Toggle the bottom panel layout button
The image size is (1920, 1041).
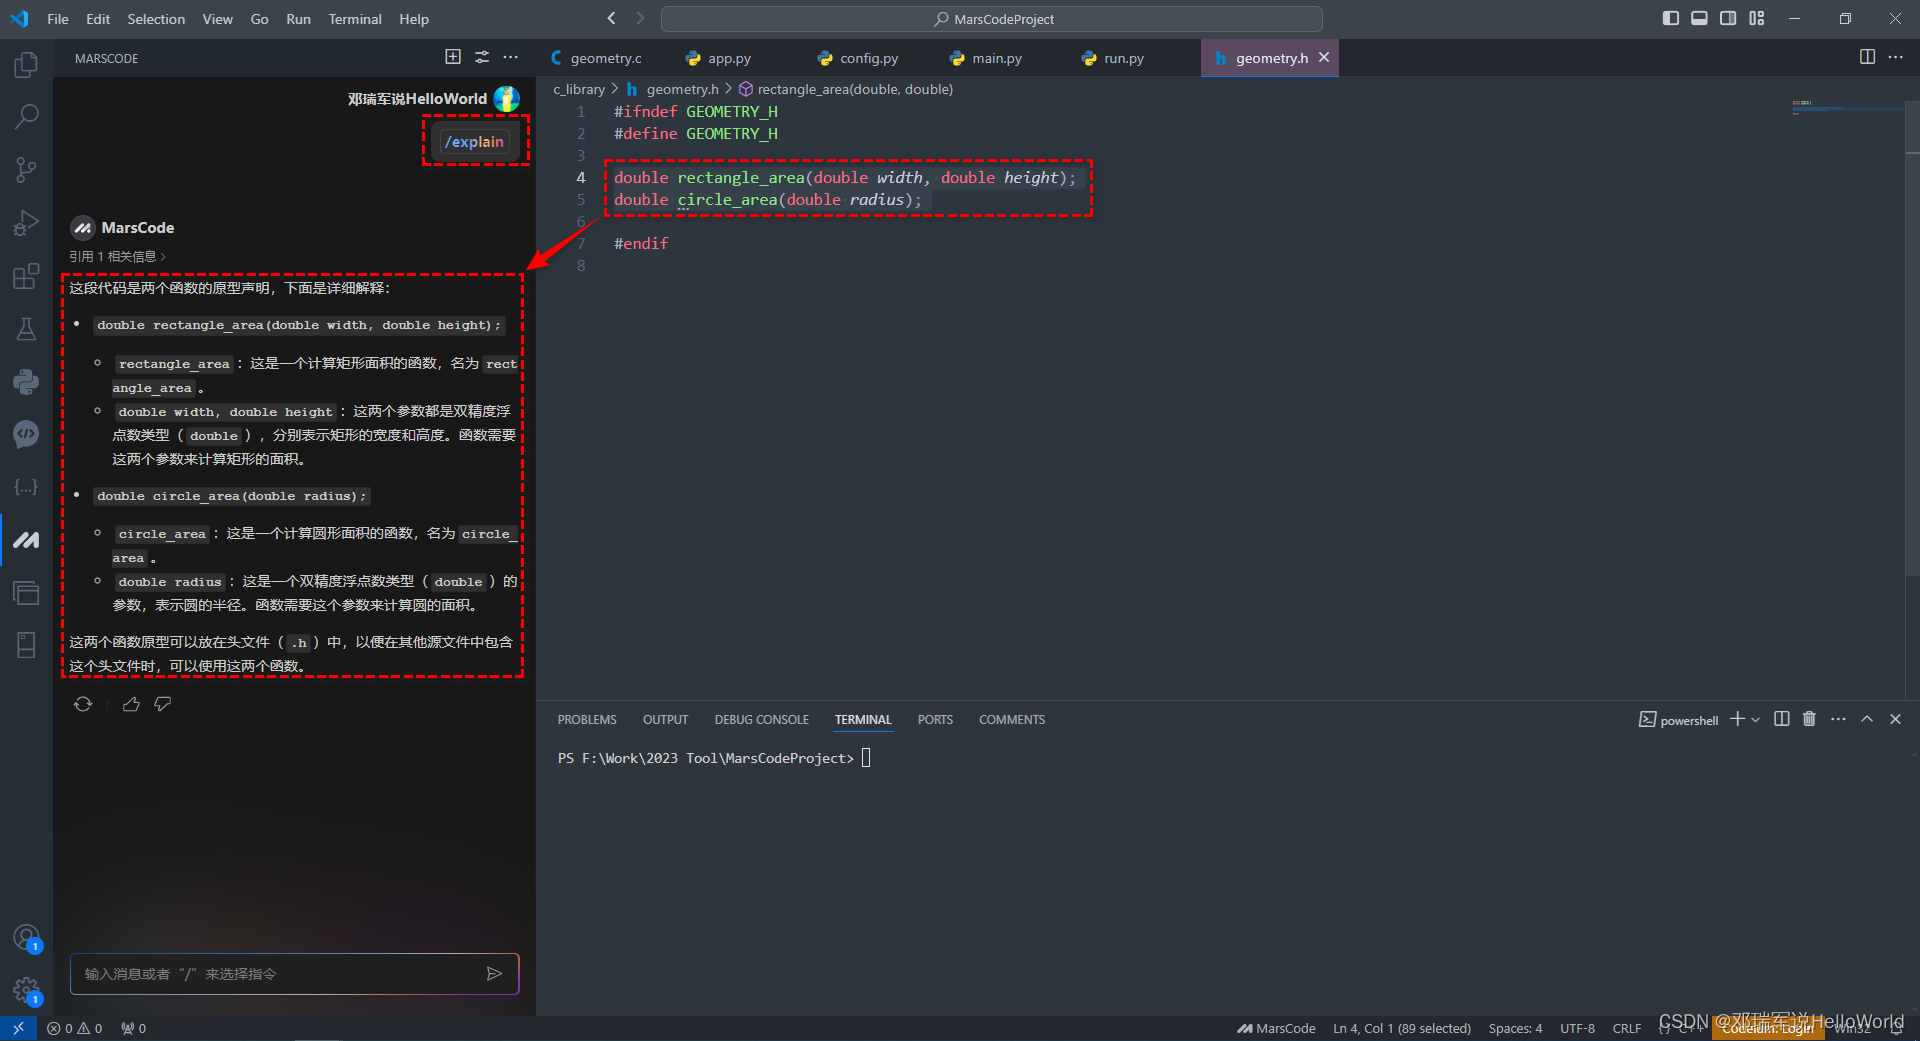[x=1699, y=18]
